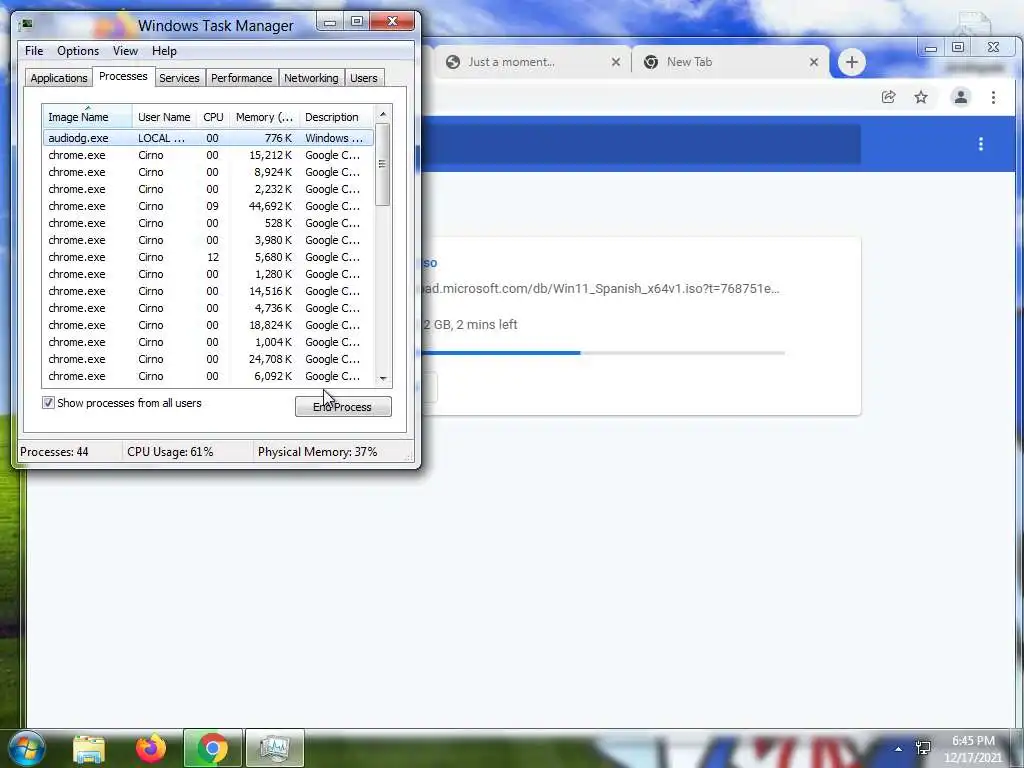This screenshot has width=1024, height=768.
Task: Launch Firefox from the taskbar
Action: (x=151, y=748)
